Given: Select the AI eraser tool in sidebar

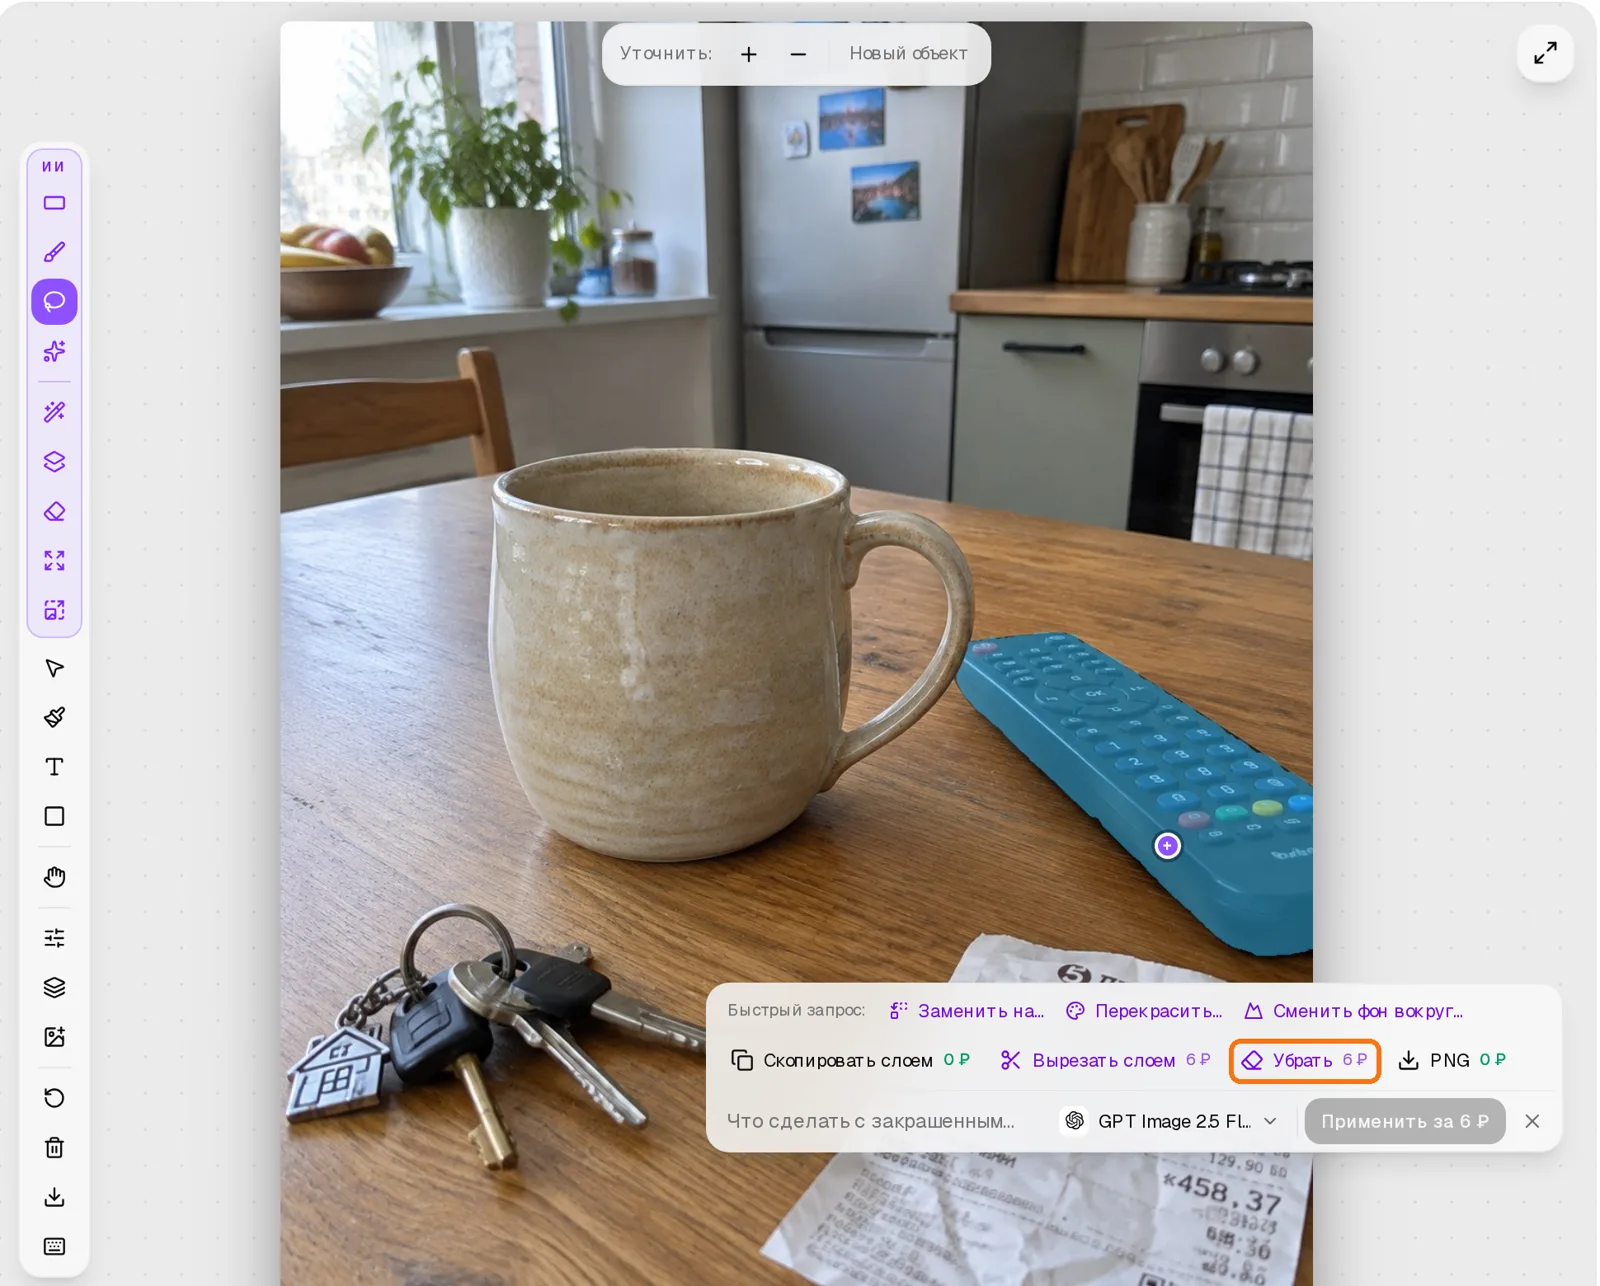Looking at the screenshot, I should (x=54, y=511).
